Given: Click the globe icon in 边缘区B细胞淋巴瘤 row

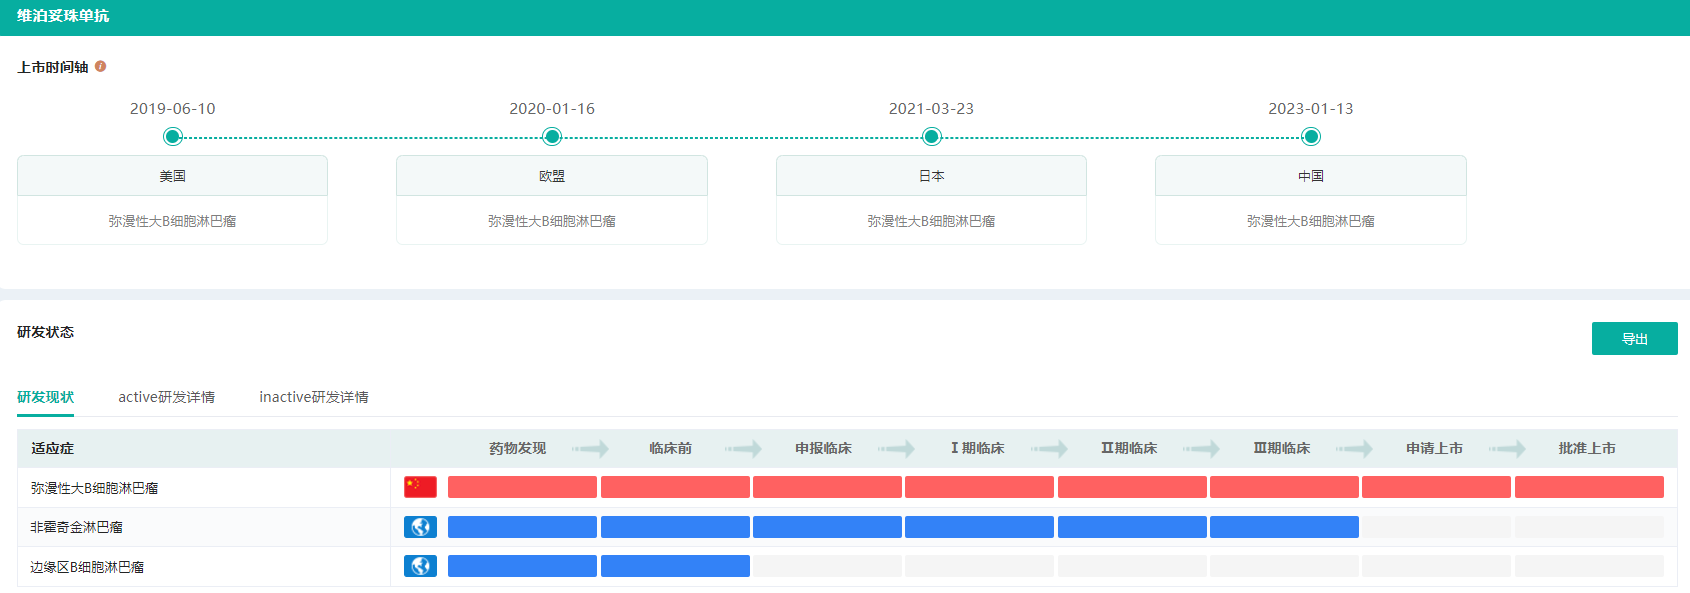Looking at the screenshot, I should (x=420, y=566).
